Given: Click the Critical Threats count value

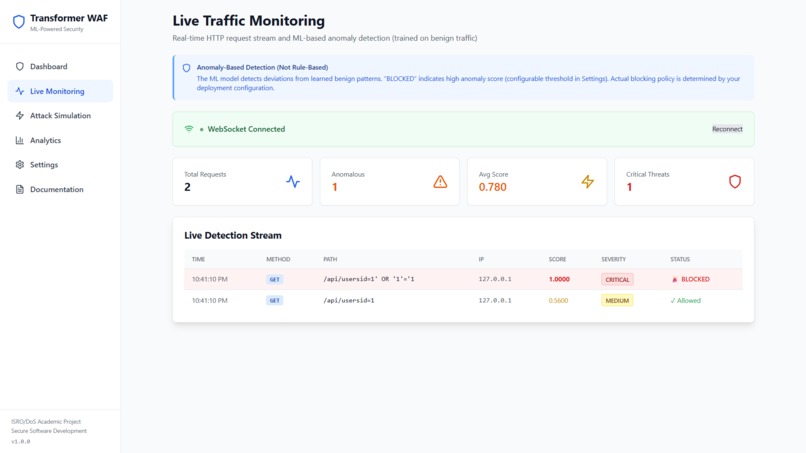Looking at the screenshot, I should [629, 187].
